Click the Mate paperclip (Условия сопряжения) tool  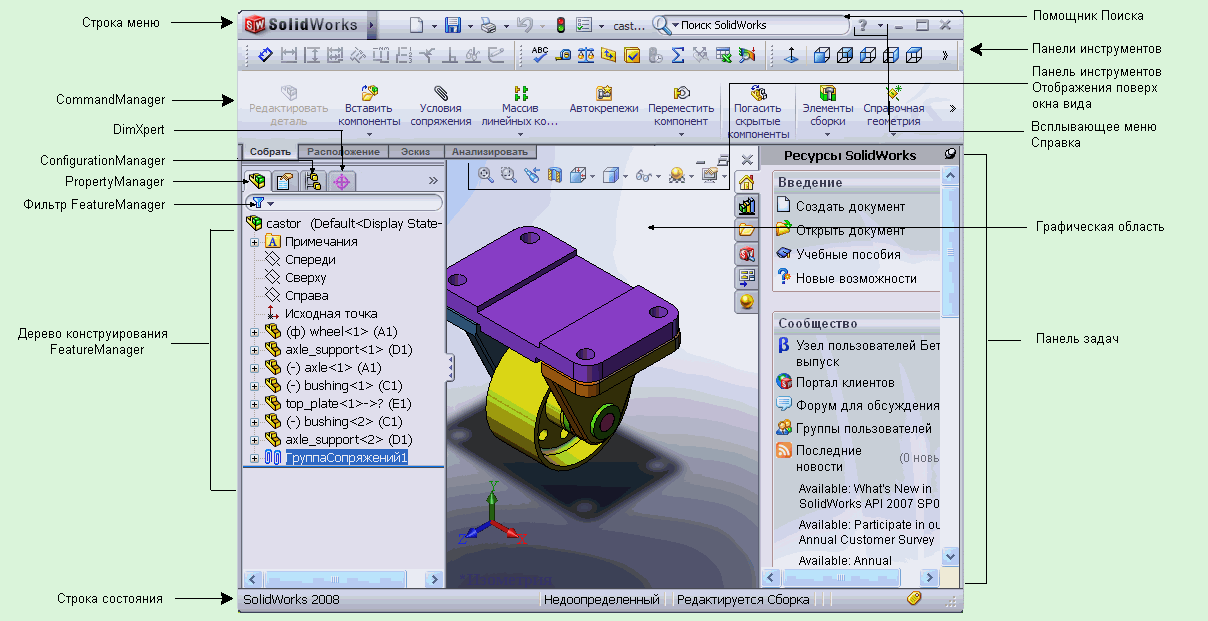[x=442, y=93]
